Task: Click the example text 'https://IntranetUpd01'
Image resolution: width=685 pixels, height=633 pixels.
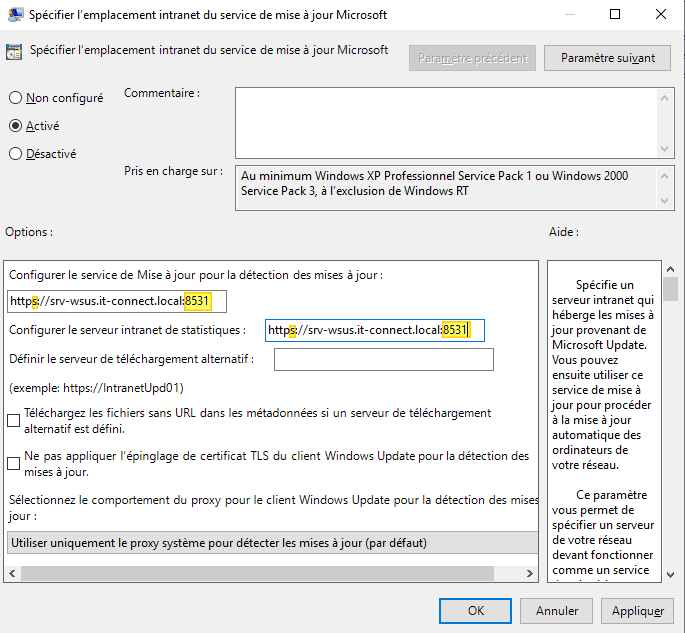Action: (121, 388)
